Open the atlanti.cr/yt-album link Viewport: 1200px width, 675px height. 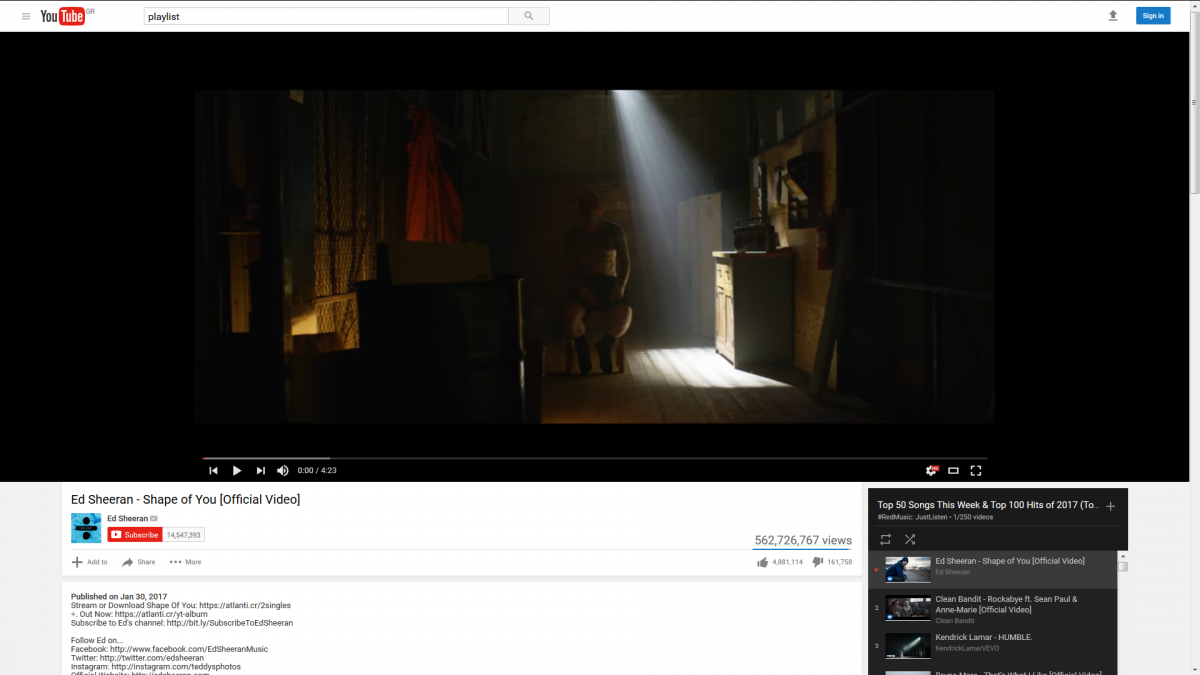(161, 614)
